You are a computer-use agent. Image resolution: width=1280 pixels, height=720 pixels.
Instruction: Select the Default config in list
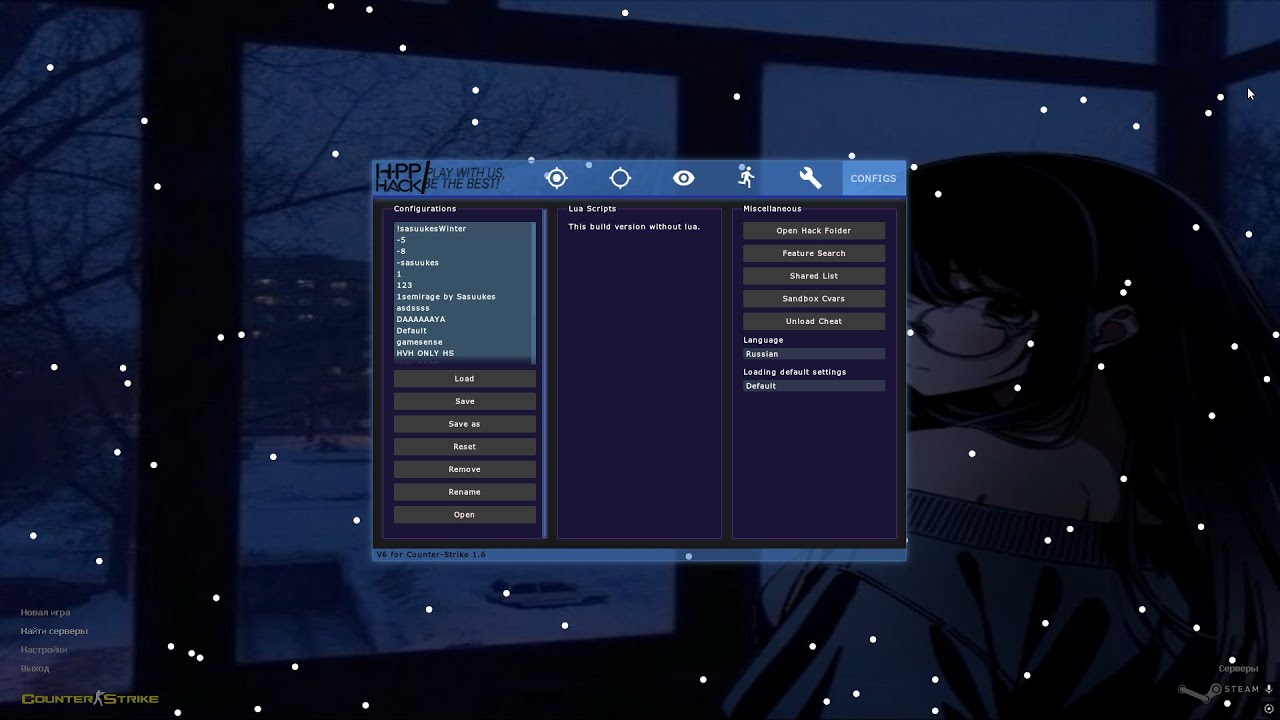(x=463, y=331)
